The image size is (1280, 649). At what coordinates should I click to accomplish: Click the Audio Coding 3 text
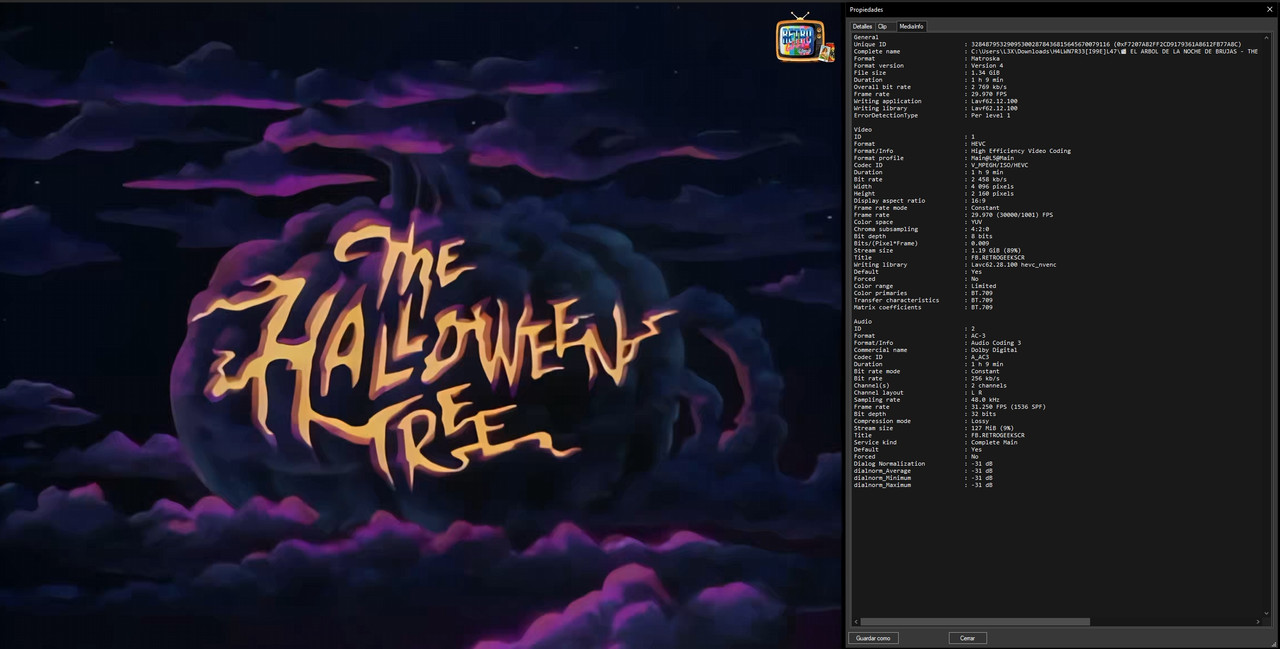[996, 343]
